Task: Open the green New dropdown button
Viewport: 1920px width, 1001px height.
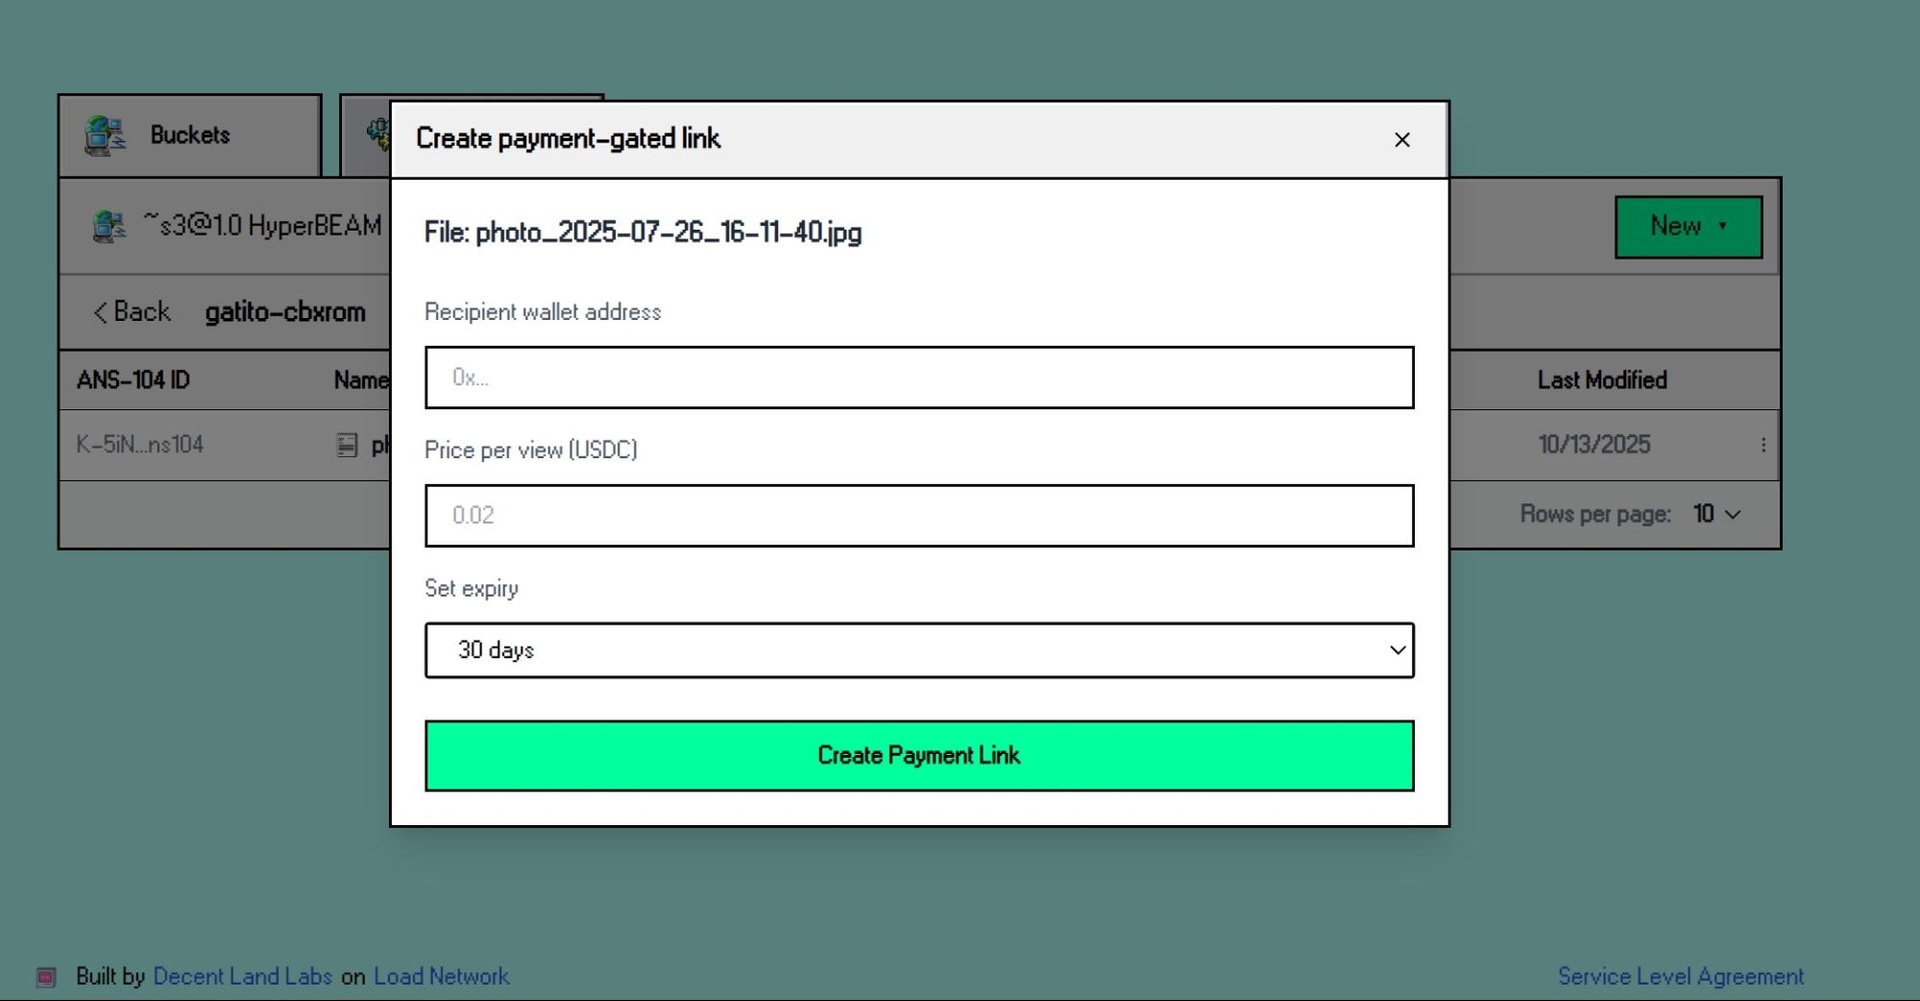Action: 1687,227
